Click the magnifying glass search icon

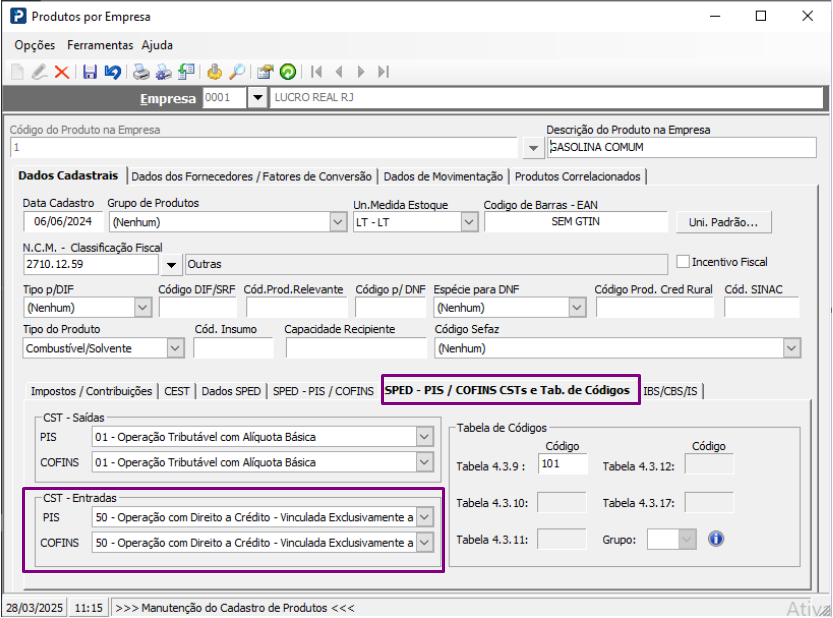(x=237, y=72)
